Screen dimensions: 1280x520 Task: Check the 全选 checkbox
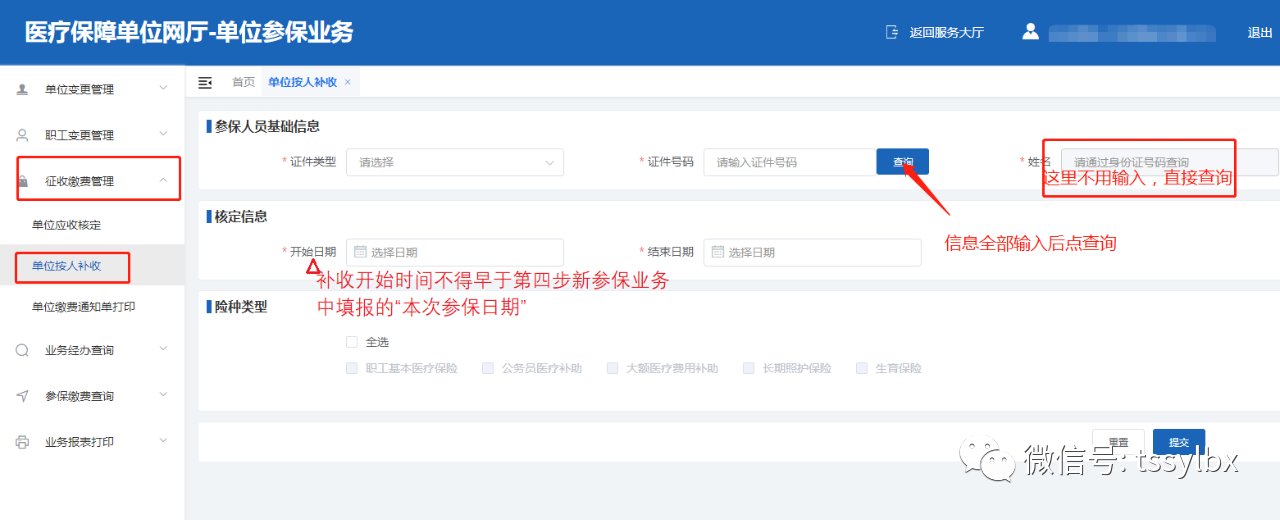351,342
